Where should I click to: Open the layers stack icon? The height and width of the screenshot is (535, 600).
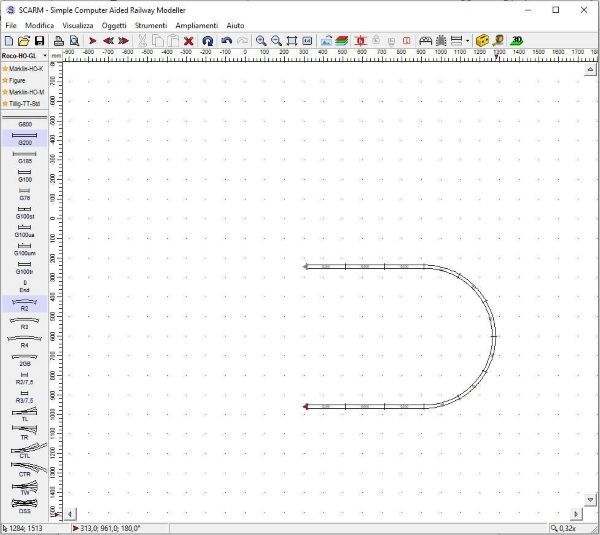click(342, 41)
